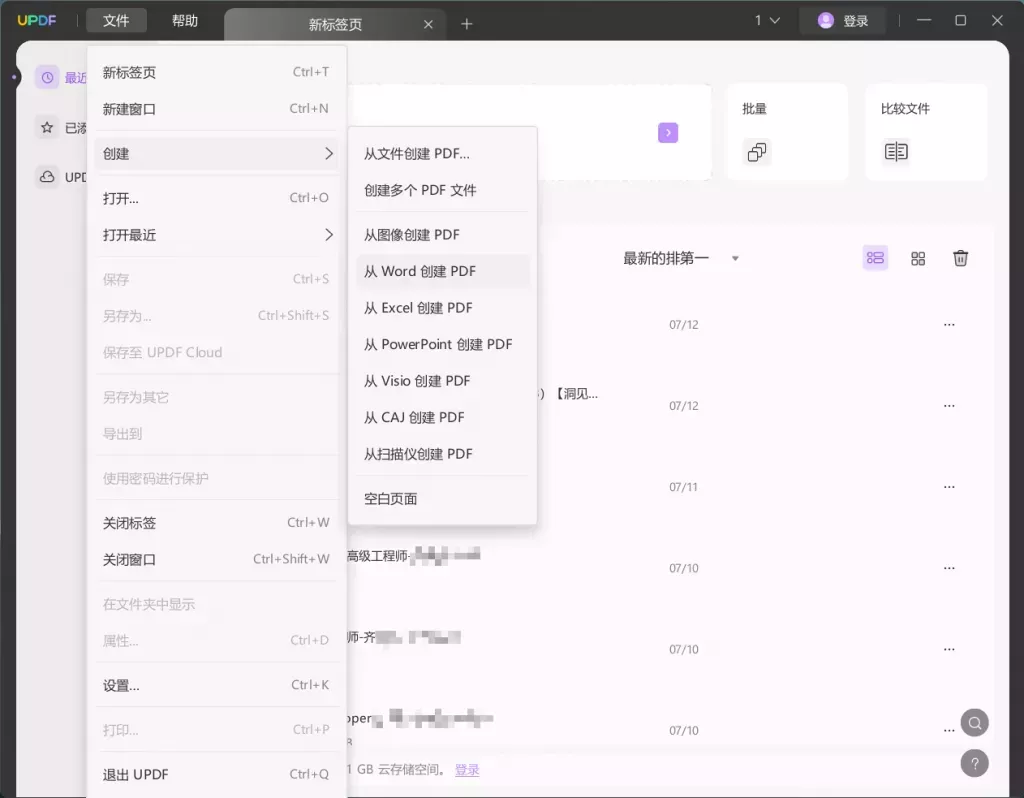Switch to list view layout
The width and height of the screenshot is (1024, 798).
click(x=875, y=258)
